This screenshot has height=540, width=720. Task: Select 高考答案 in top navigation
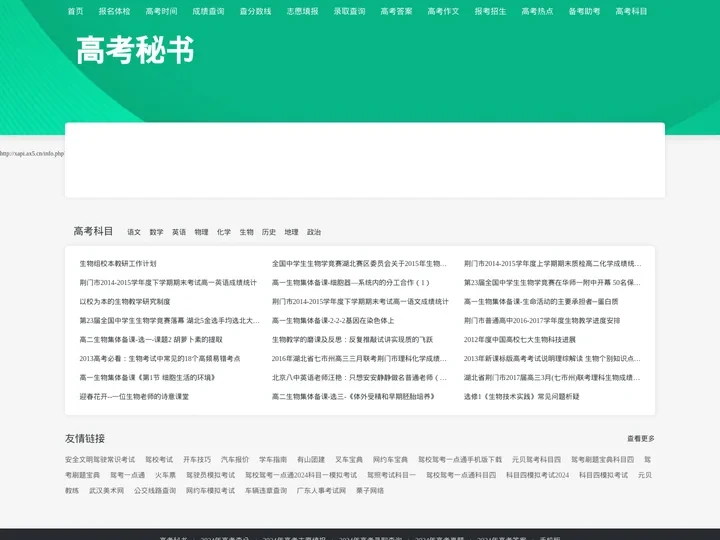pyautogui.click(x=396, y=11)
